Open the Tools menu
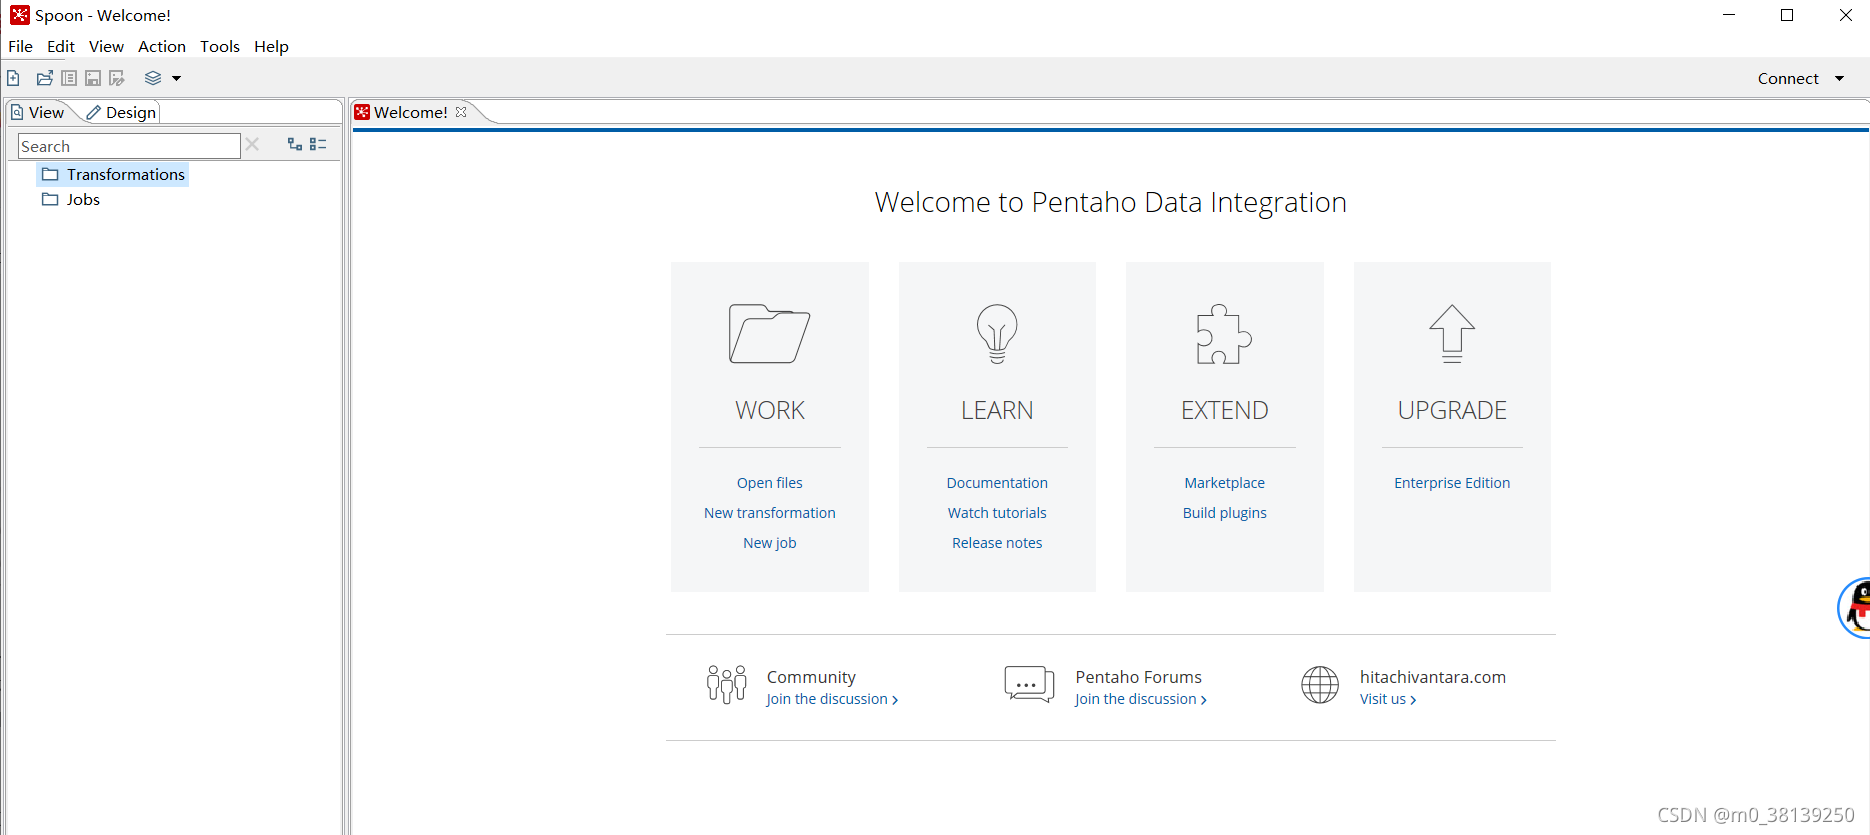 (x=220, y=46)
